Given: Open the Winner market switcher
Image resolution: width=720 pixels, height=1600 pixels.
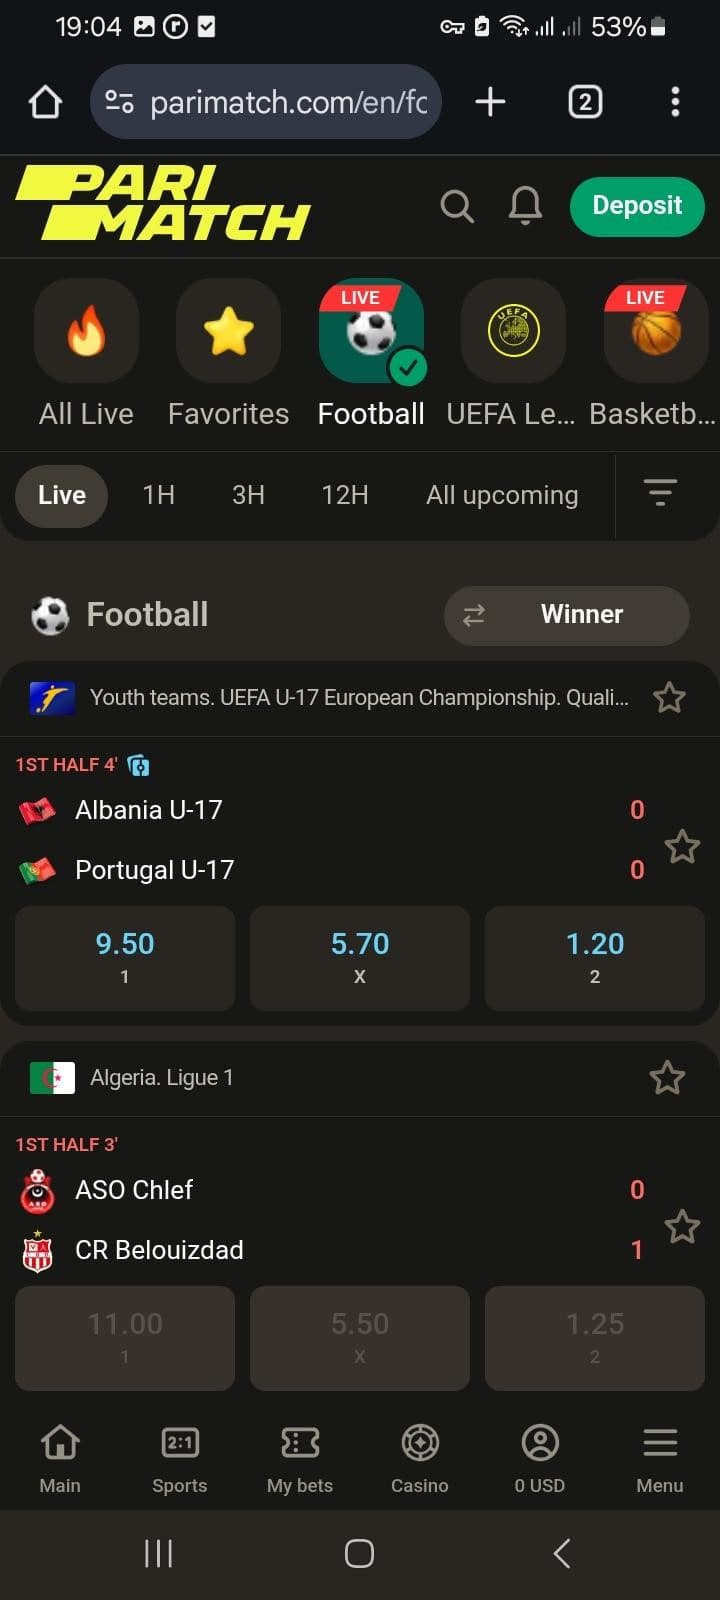Looking at the screenshot, I should click(x=566, y=615).
